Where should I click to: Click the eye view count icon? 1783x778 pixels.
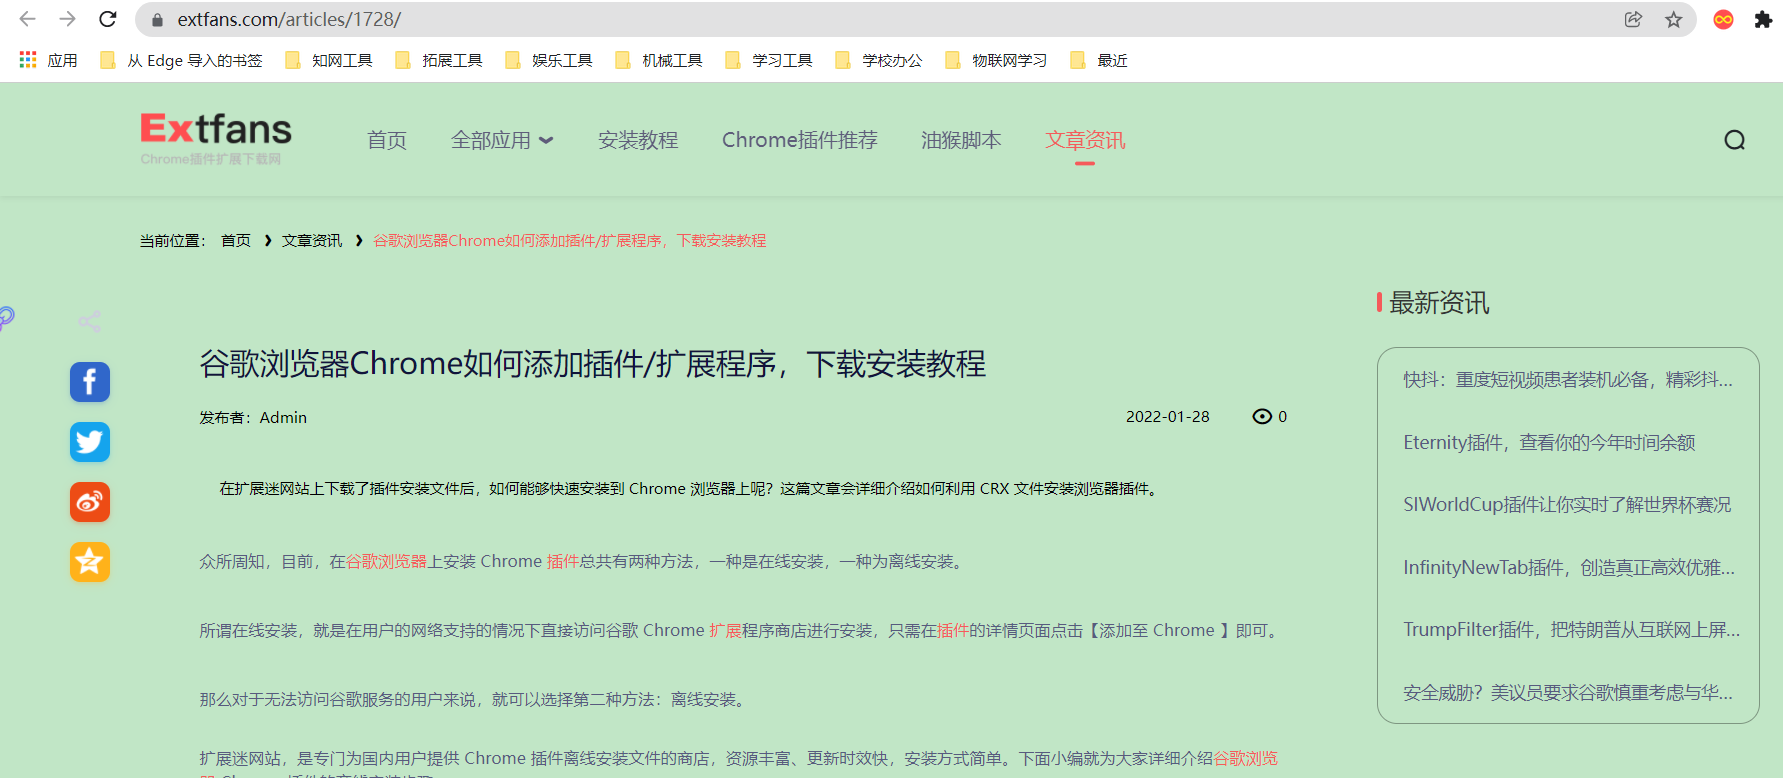click(x=1262, y=416)
